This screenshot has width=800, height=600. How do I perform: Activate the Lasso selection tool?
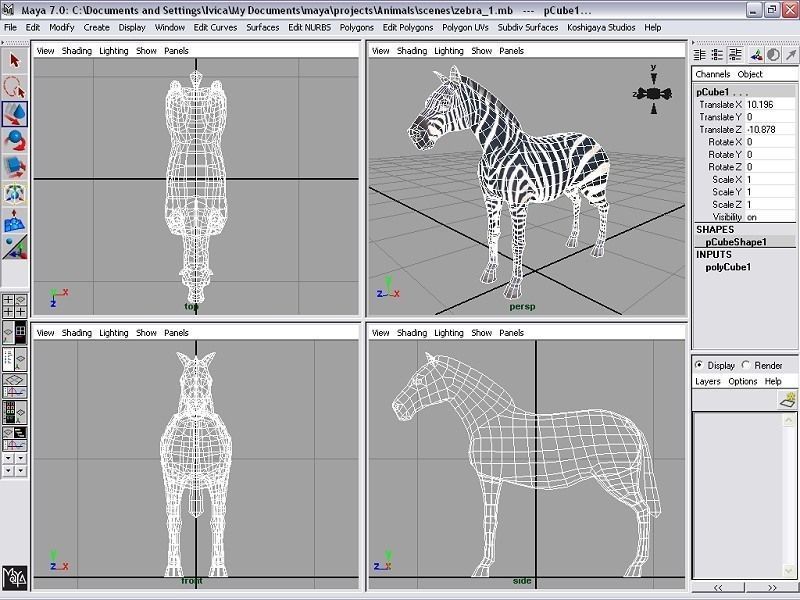(14, 87)
